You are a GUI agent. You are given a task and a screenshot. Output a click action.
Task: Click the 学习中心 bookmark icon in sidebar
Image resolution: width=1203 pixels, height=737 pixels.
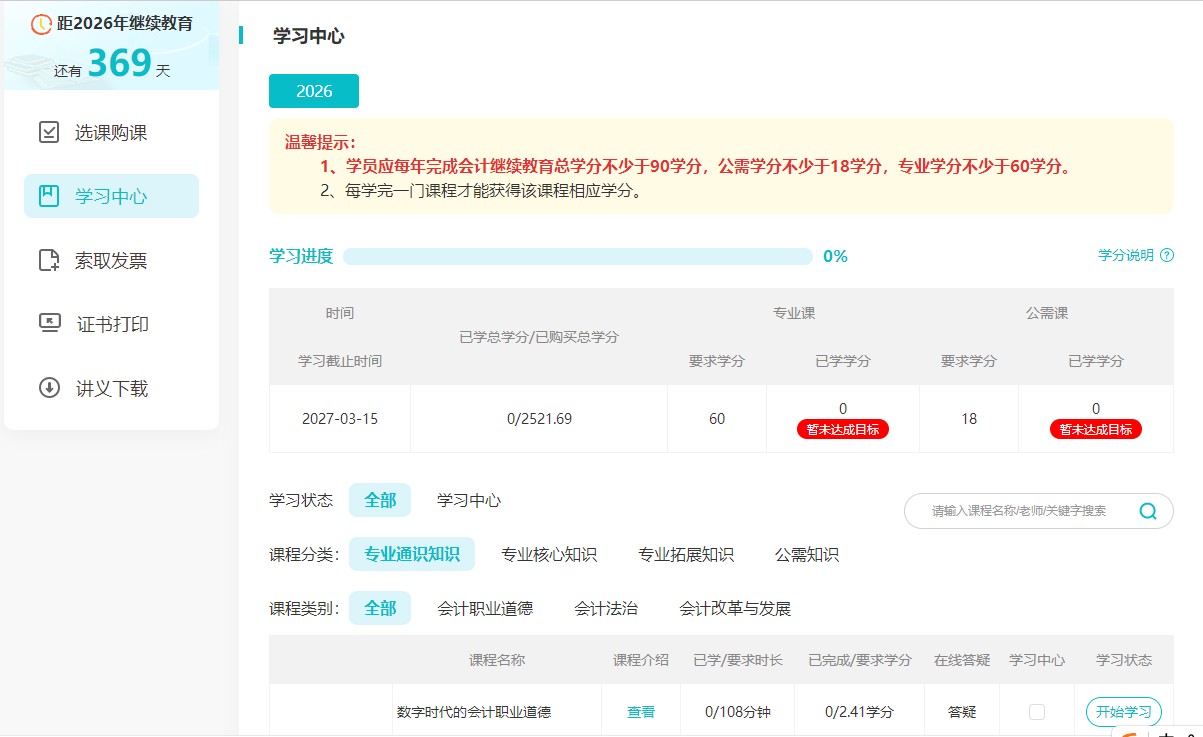pyautogui.click(x=49, y=196)
